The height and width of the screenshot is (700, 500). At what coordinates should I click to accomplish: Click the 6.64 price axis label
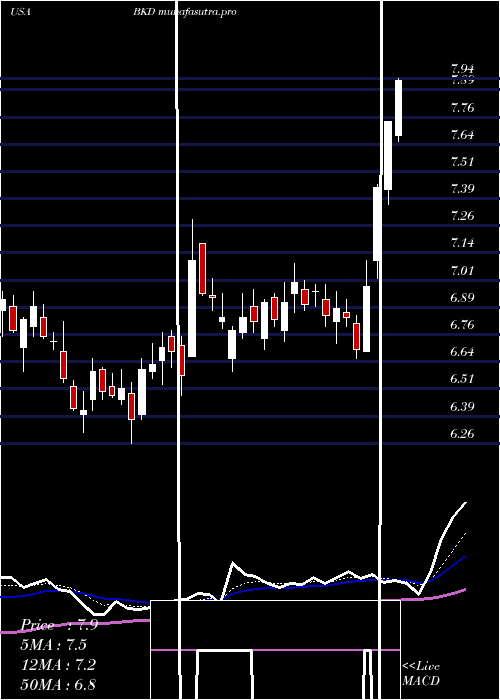click(462, 352)
